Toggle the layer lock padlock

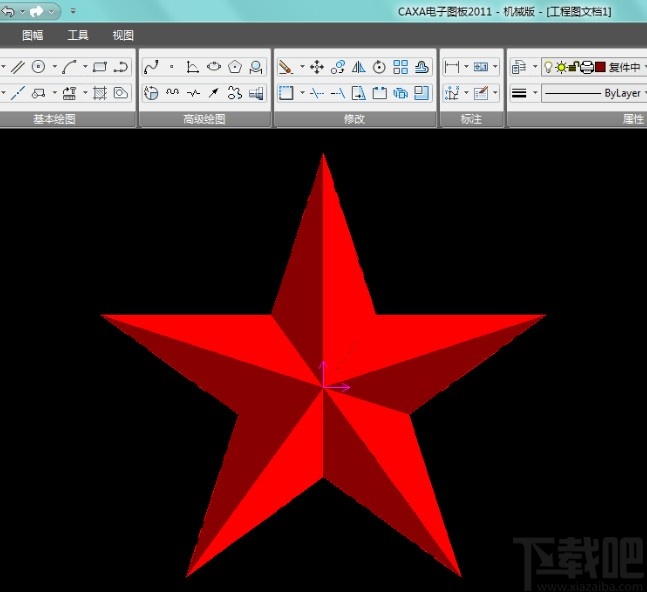click(573, 67)
